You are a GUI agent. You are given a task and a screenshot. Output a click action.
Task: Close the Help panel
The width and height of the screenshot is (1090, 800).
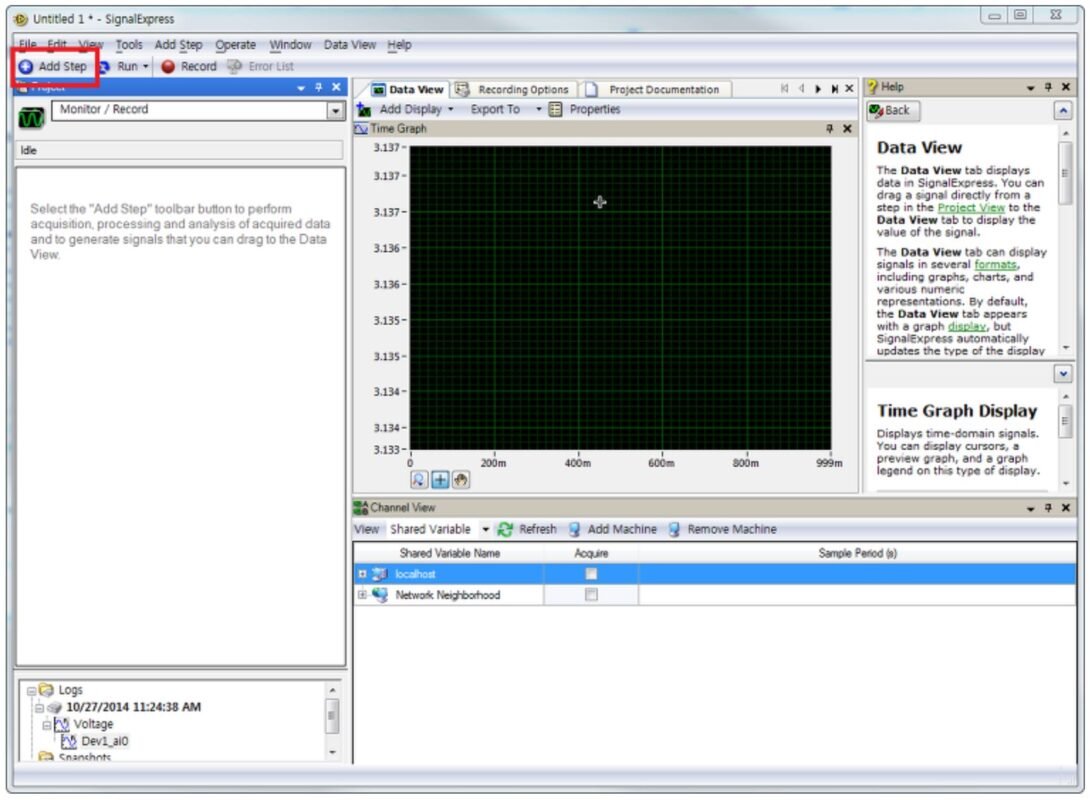1066,88
